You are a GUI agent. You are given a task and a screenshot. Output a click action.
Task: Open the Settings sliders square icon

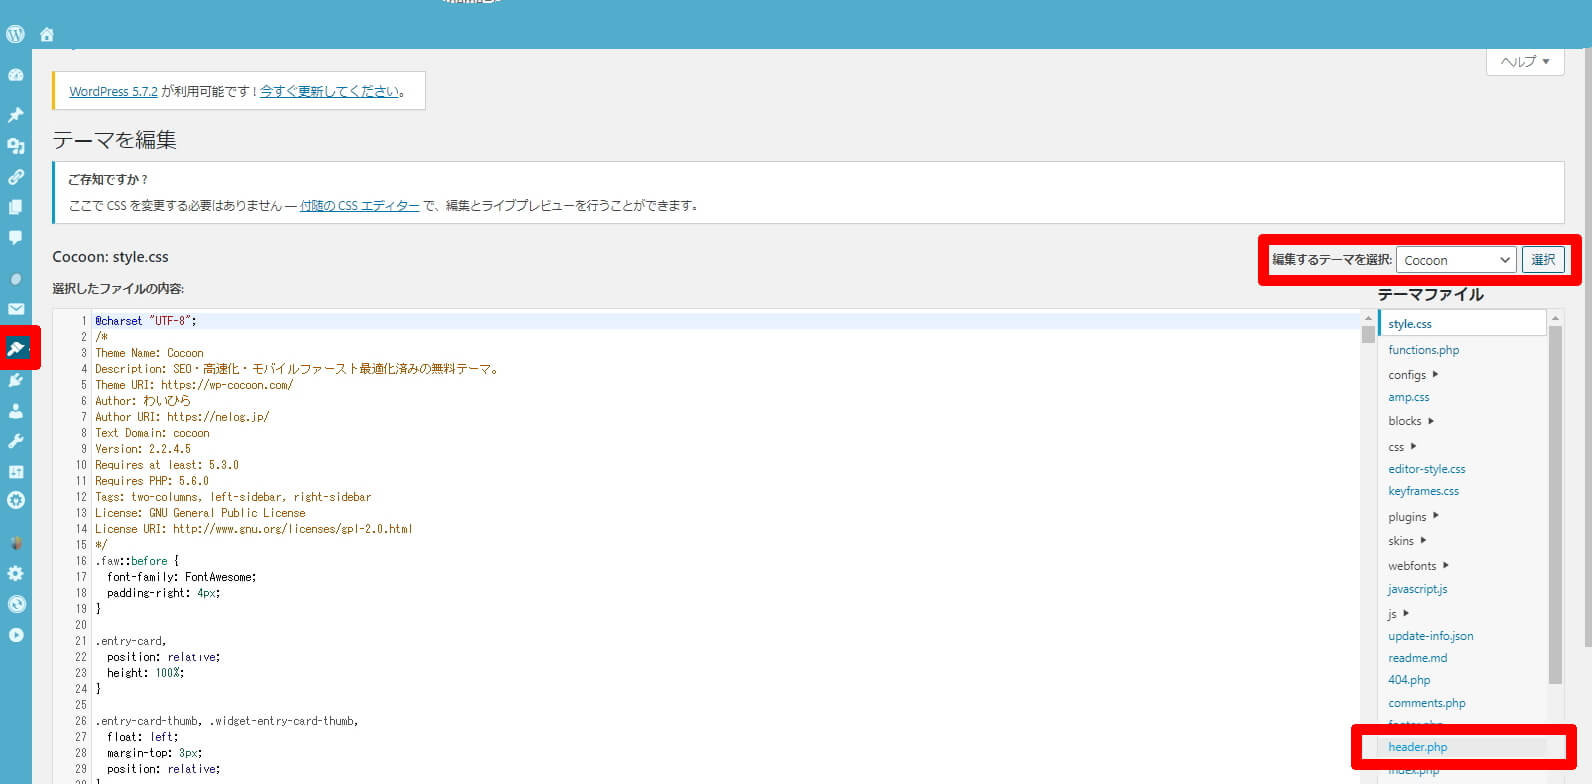[16, 472]
